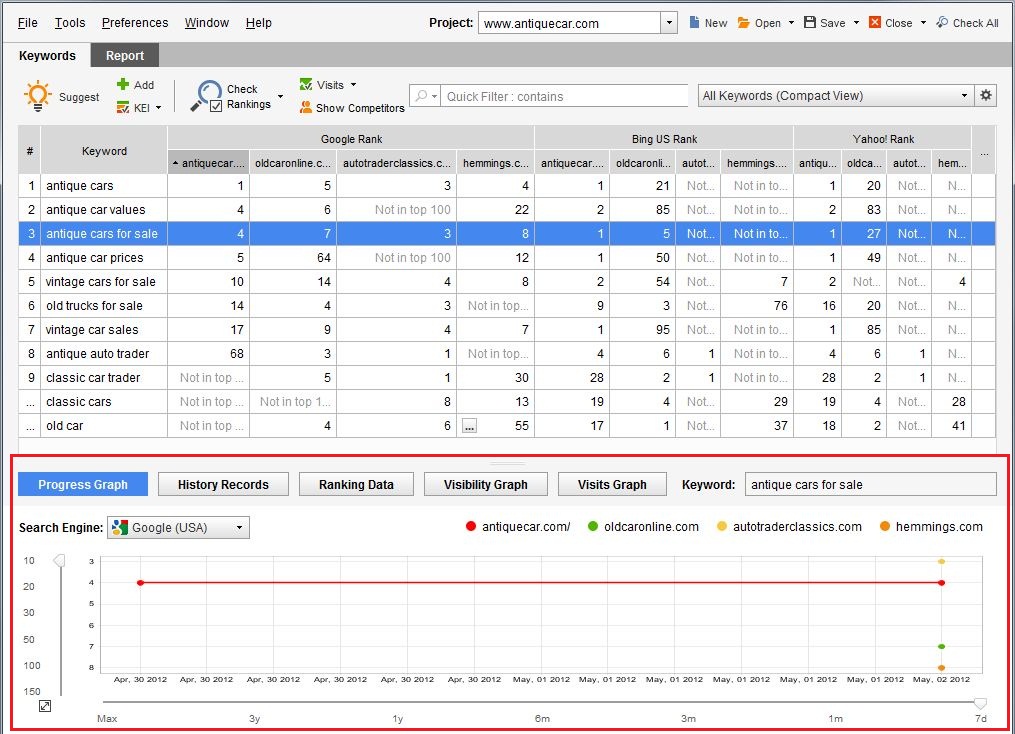Viewport: 1015px width, 734px height.
Task: Select the antique cars keyword row
Action: tap(507, 186)
